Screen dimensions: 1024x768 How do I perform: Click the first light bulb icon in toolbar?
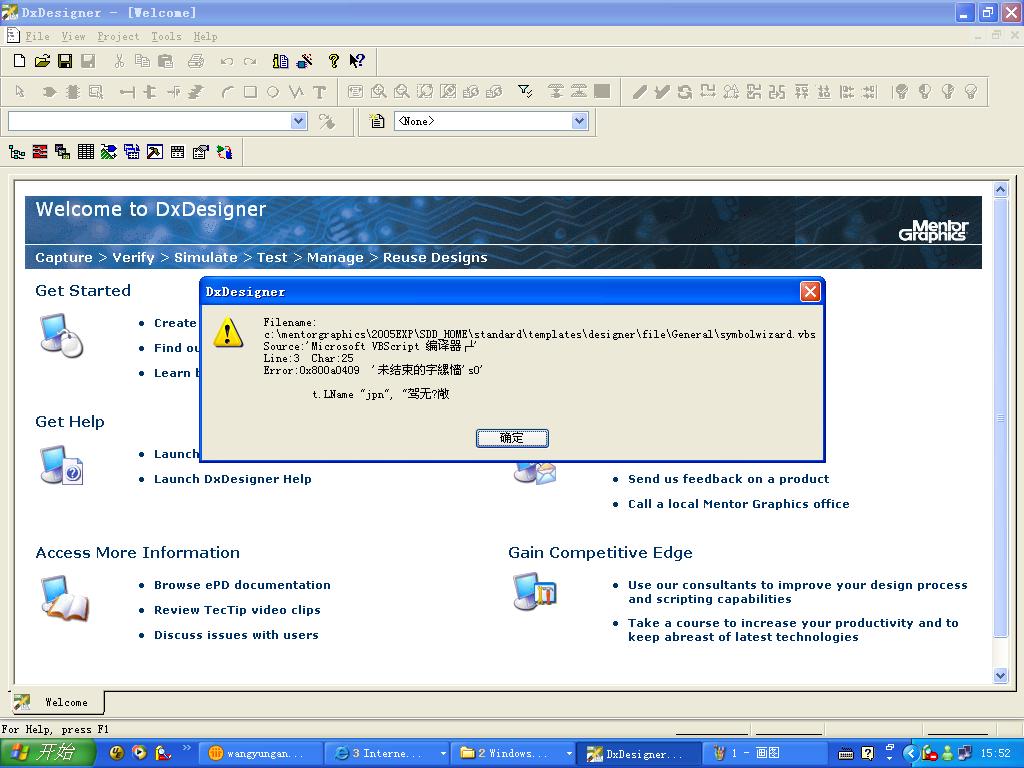coord(901,92)
